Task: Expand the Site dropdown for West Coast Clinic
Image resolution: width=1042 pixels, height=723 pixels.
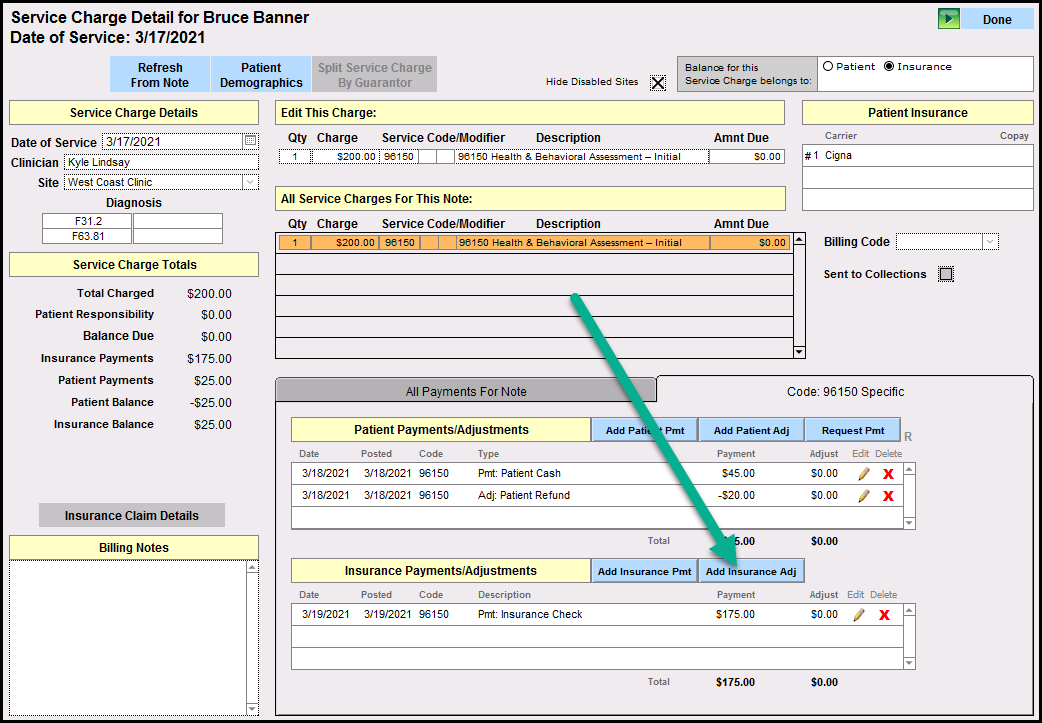Action: point(250,182)
